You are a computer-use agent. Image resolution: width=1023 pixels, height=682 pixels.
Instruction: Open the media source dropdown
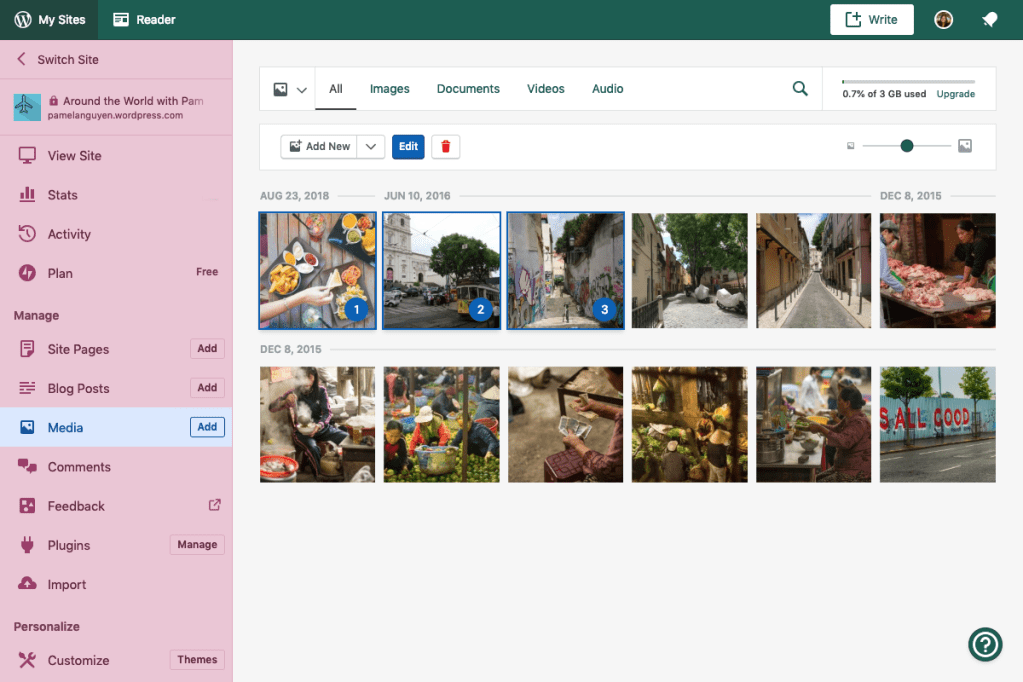point(289,89)
